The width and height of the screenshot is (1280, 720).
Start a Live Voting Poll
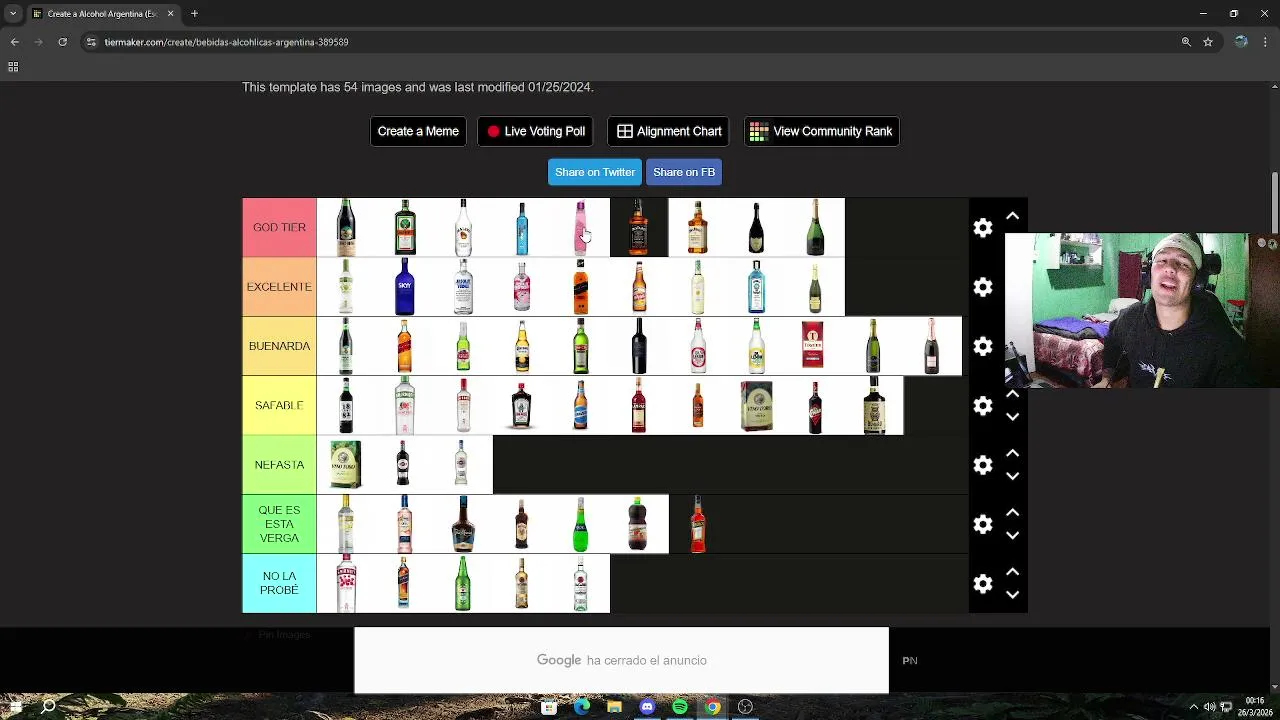(535, 131)
